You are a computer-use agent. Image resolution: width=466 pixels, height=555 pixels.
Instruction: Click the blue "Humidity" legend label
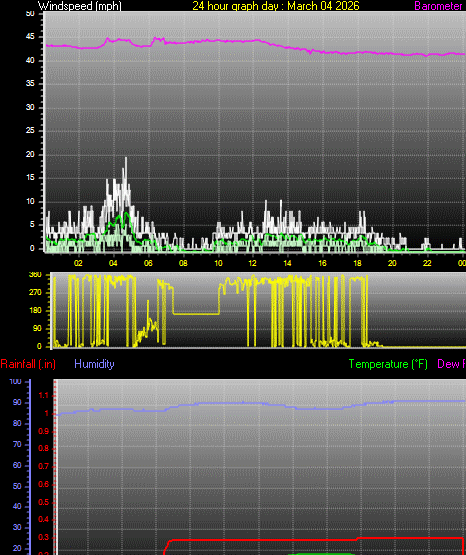point(94,364)
